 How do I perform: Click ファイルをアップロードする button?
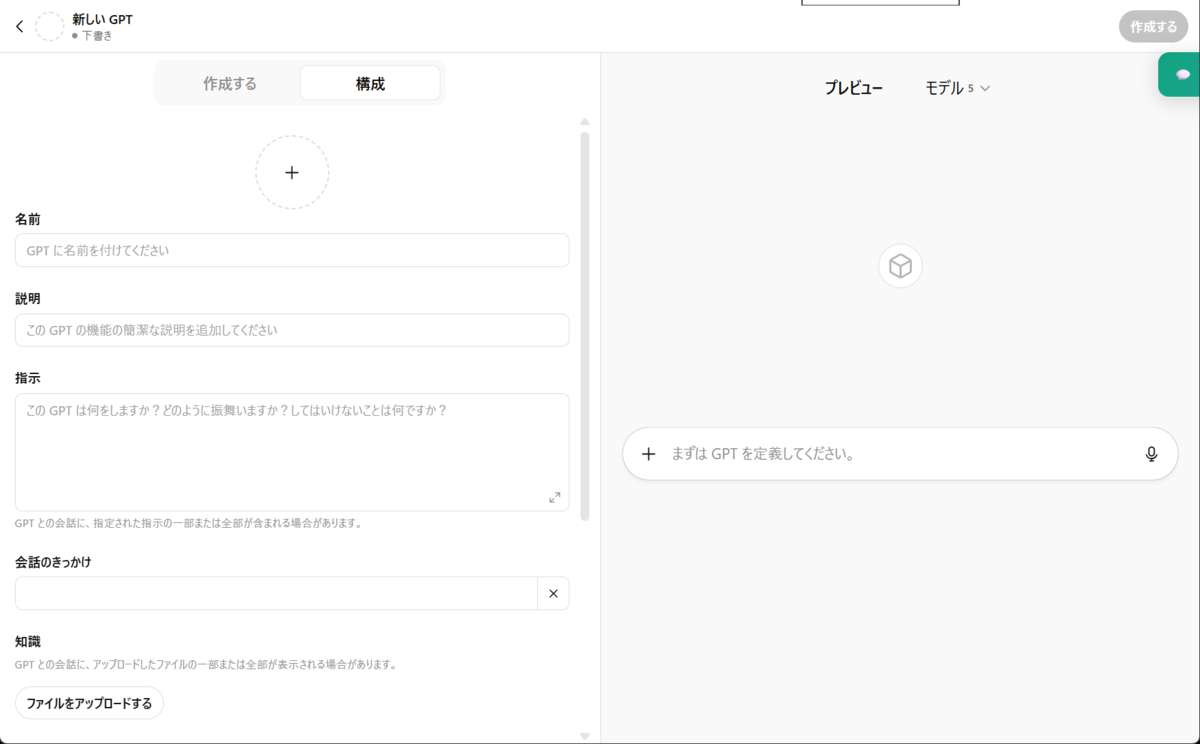tap(89, 703)
